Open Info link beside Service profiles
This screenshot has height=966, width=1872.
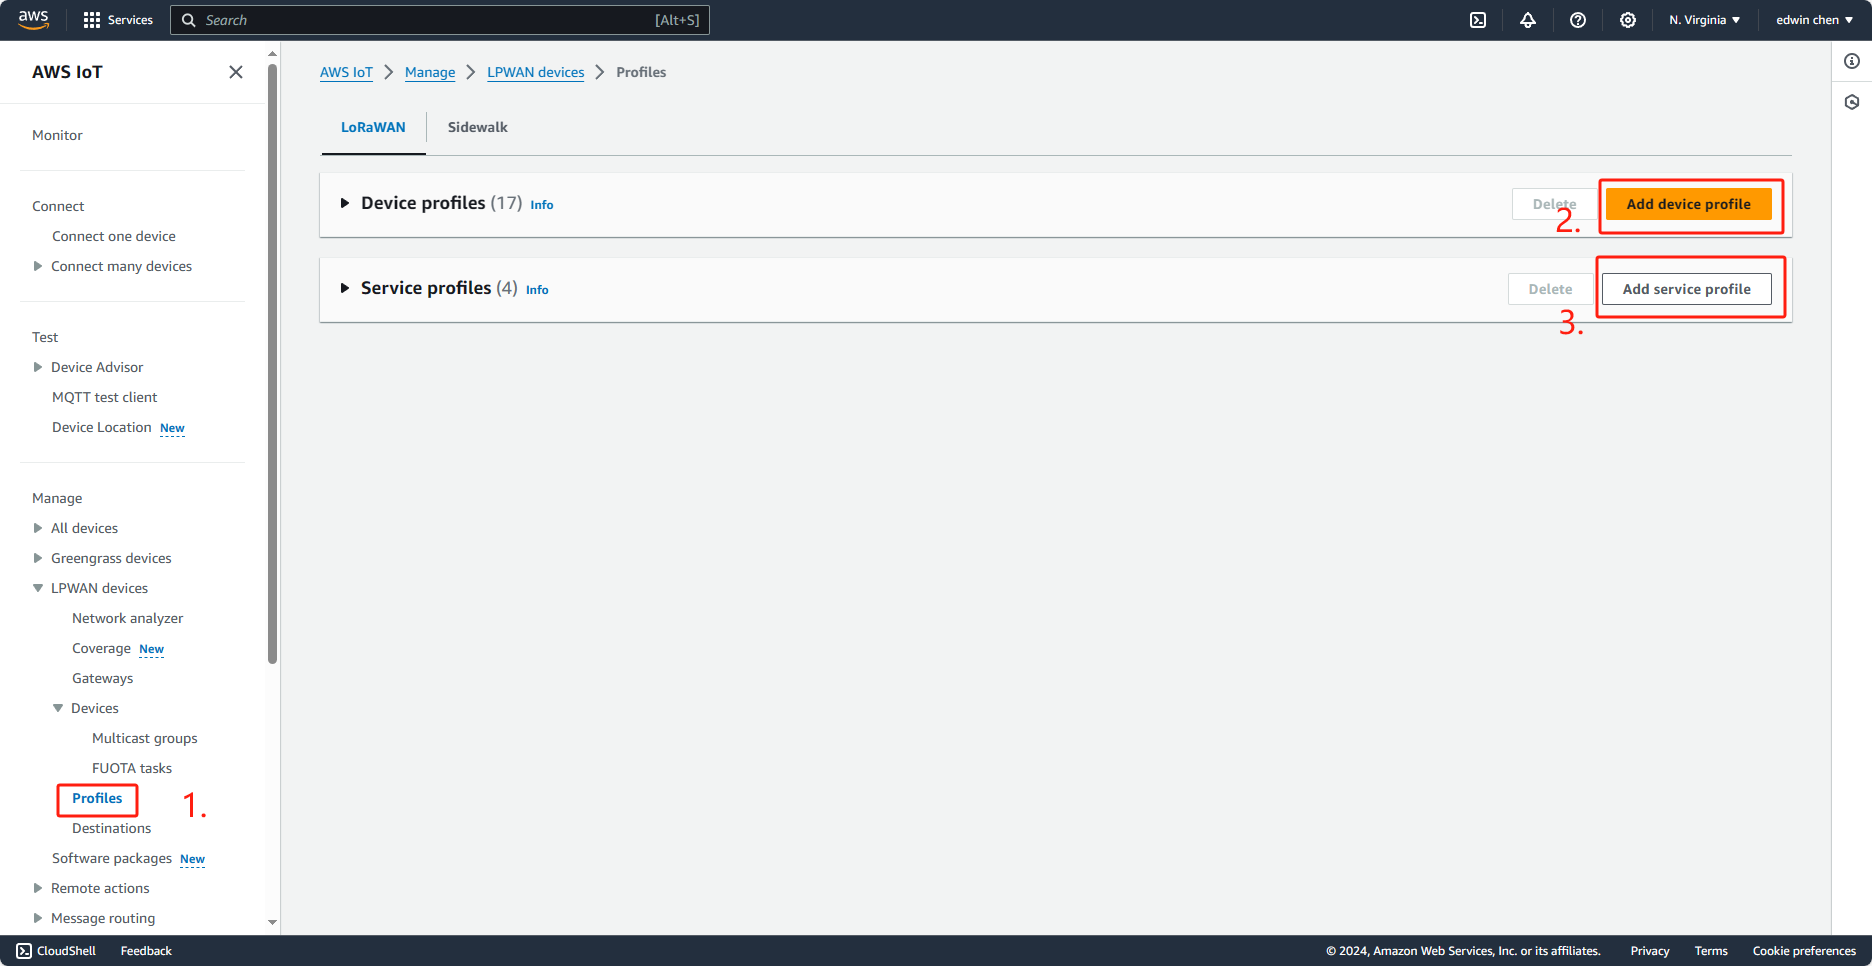[537, 290]
